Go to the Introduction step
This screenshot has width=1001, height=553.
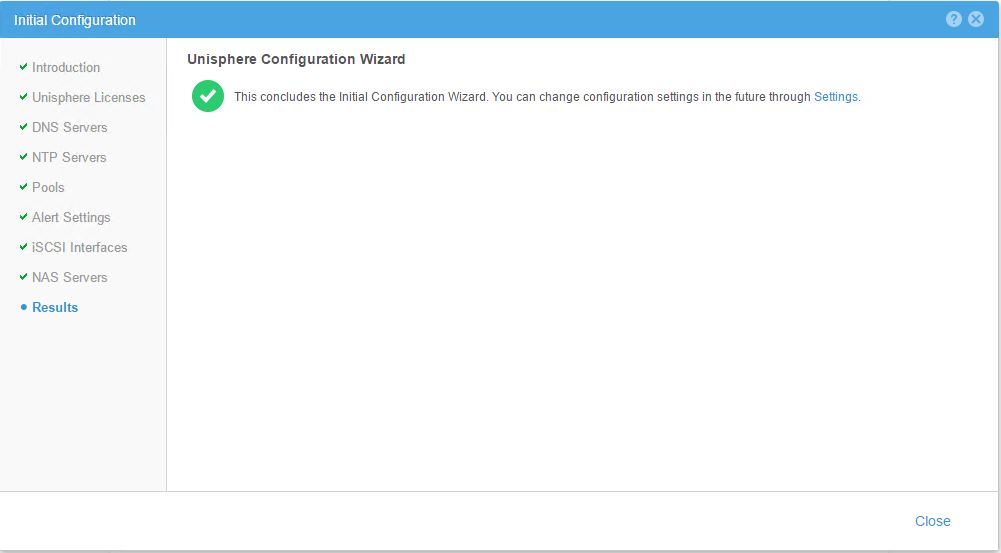tap(66, 67)
